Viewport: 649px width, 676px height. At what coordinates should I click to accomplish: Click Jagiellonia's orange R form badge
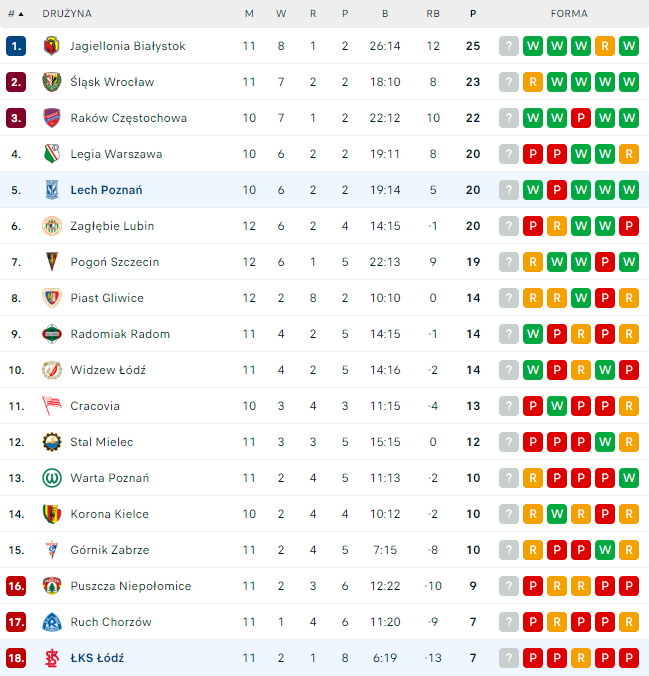point(605,46)
